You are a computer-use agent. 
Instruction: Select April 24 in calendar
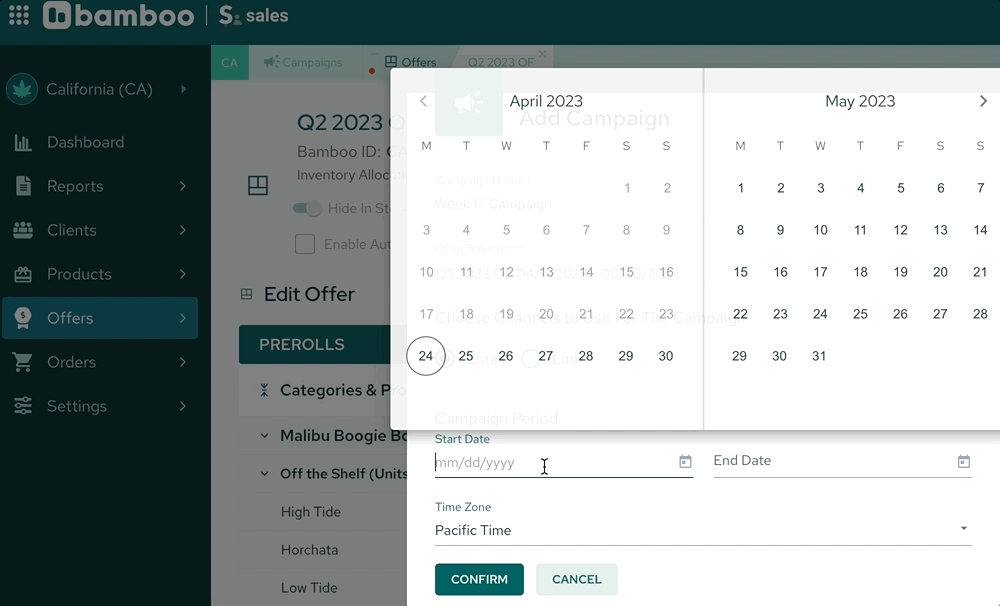pos(425,356)
